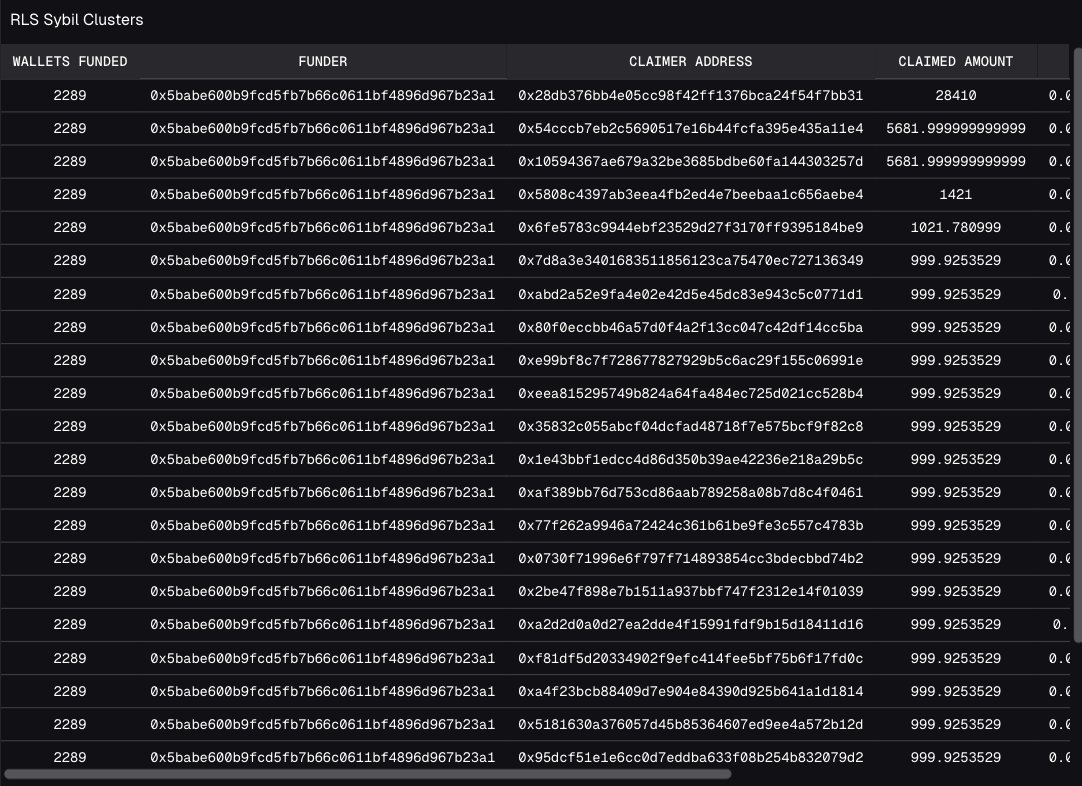
Task: Select claimer address 0x77f262a9946a72424c361b61be9fe3c557c4783b
Action: 690,526
